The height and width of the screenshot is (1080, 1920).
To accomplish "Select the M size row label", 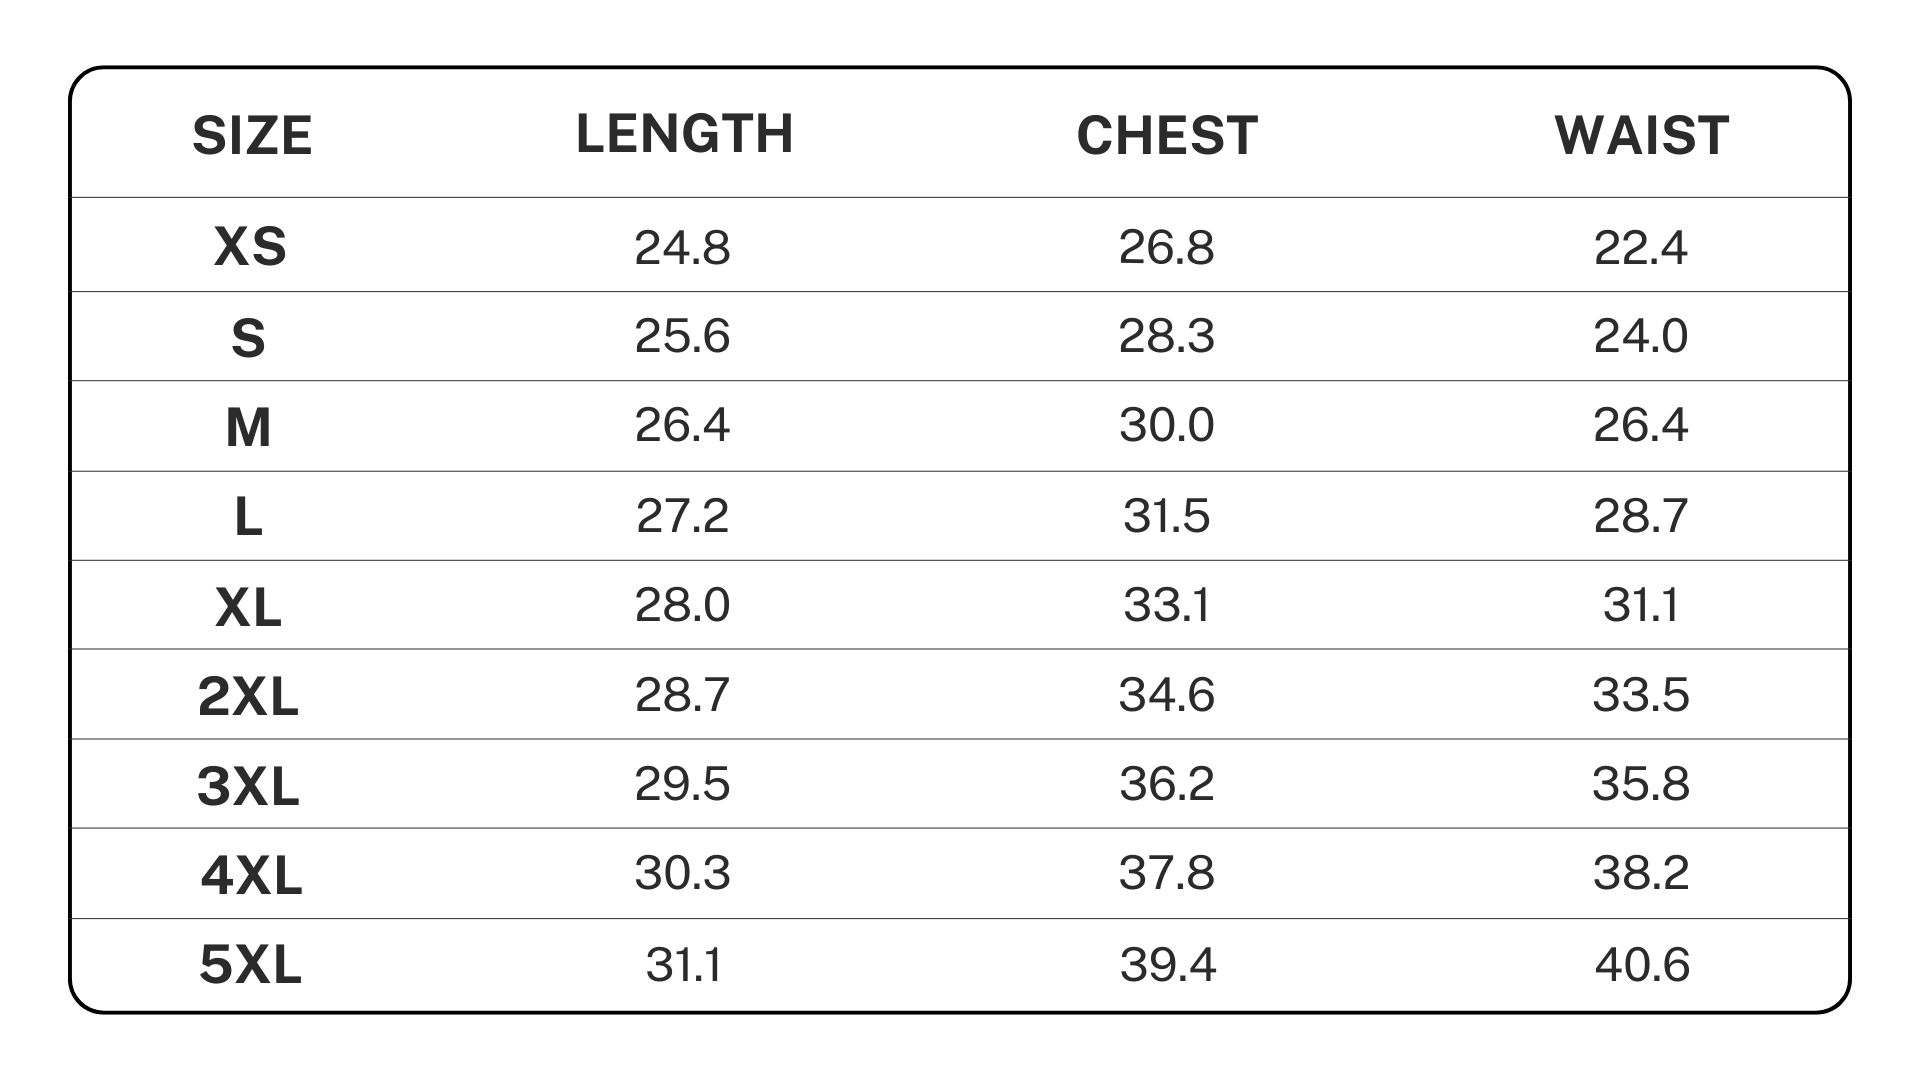I will (x=249, y=428).
